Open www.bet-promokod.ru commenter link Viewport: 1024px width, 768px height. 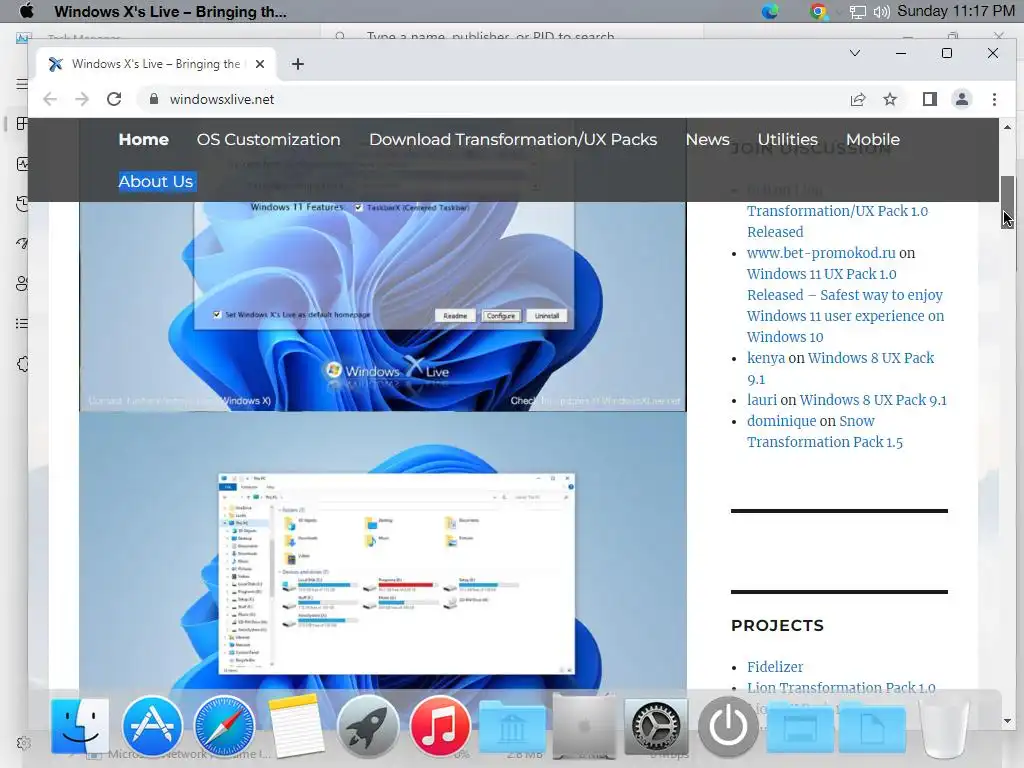tap(821, 253)
